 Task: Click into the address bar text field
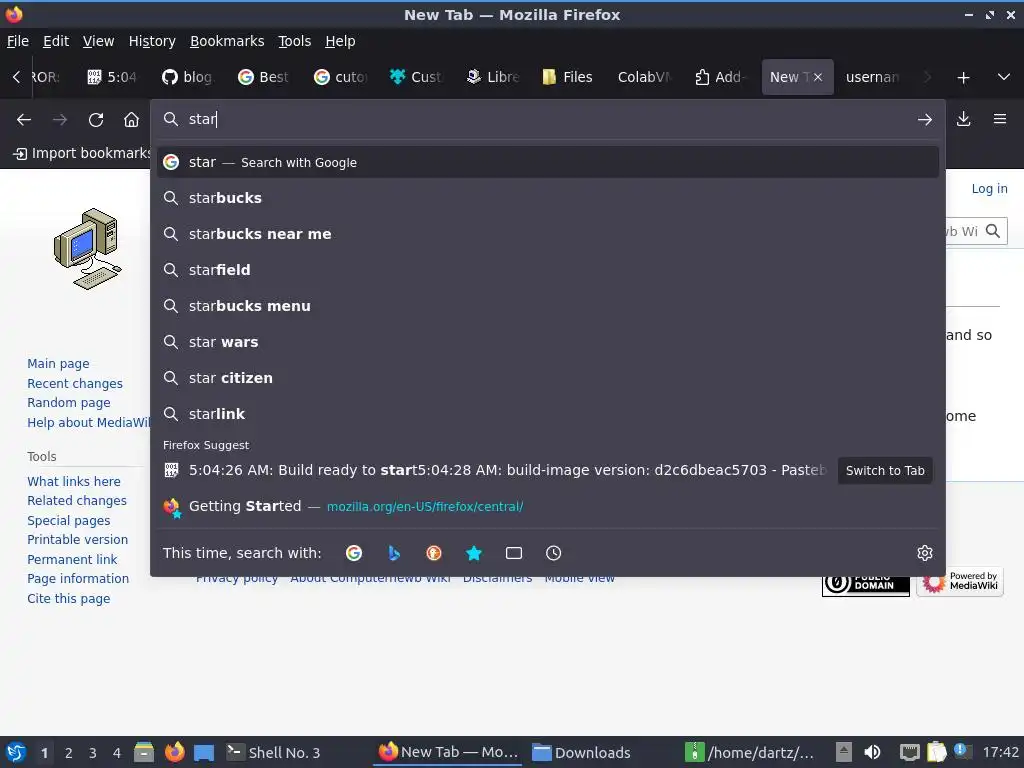[x=549, y=119]
